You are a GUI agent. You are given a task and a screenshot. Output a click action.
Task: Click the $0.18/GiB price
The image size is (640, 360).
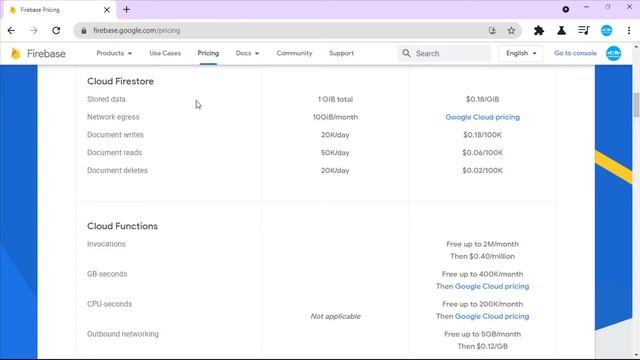pos(482,99)
